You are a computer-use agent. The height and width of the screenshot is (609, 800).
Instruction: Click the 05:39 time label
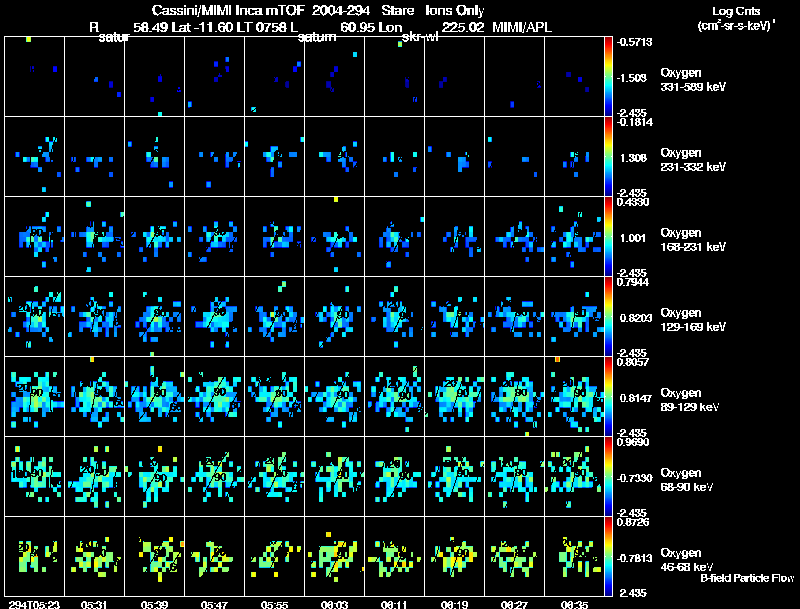[x=154, y=605]
